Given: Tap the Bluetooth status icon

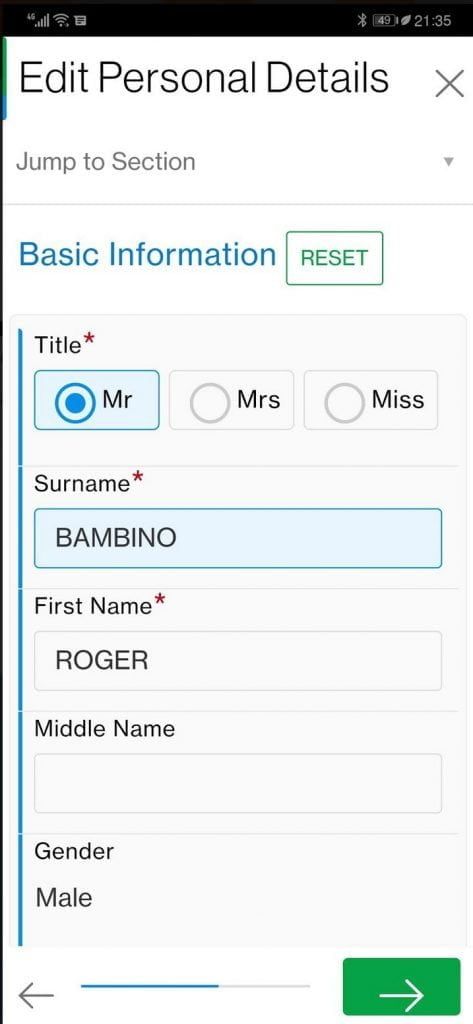Looking at the screenshot, I should 363,20.
